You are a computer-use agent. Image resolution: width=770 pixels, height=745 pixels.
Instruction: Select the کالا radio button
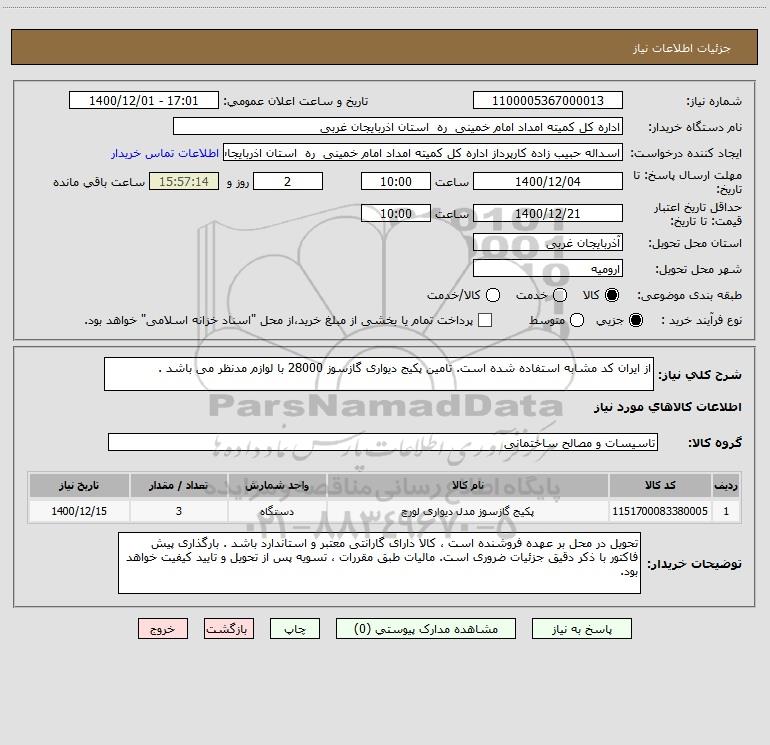(x=612, y=295)
